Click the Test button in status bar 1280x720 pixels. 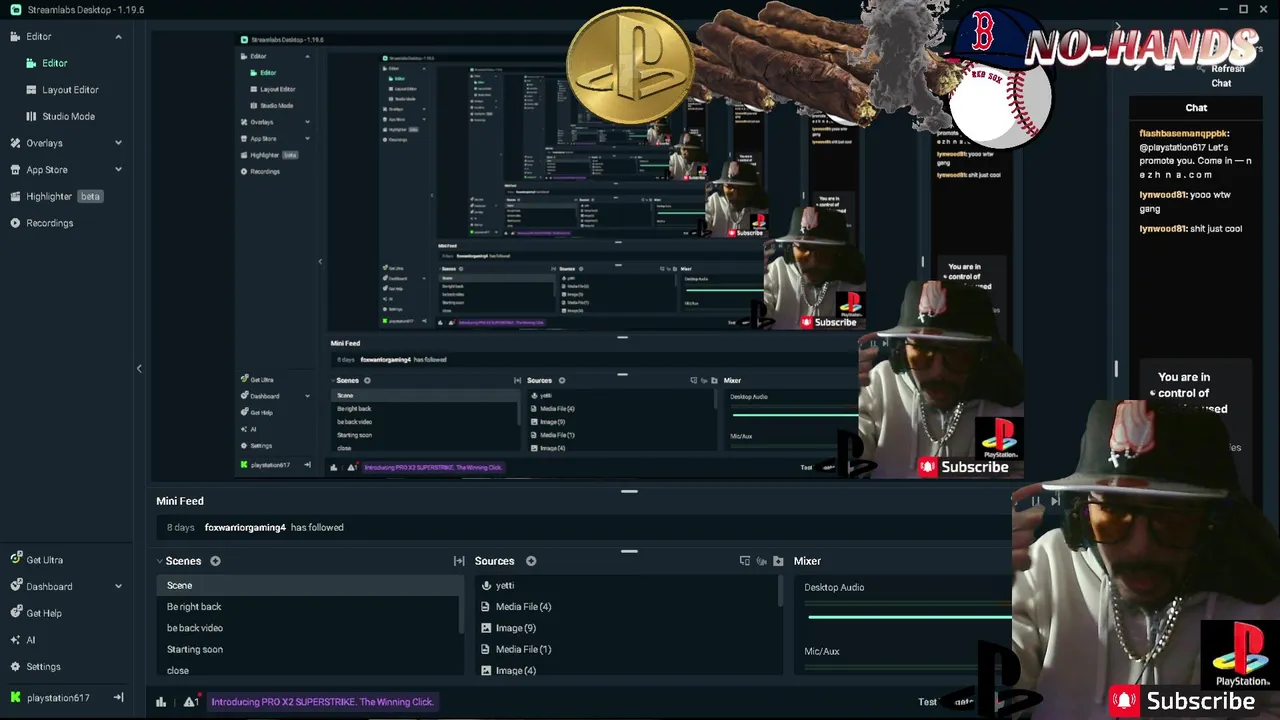pyautogui.click(x=928, y=702)
